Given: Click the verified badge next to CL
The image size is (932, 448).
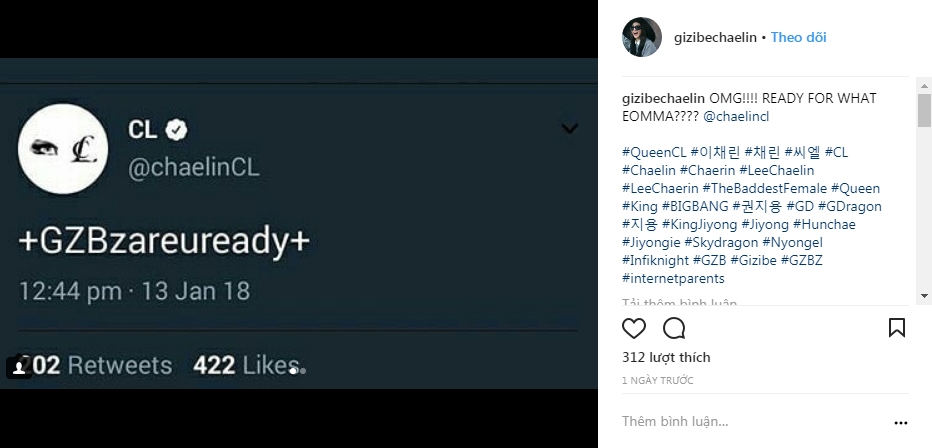Looking at the screenshot, I should tap(176, 129).
